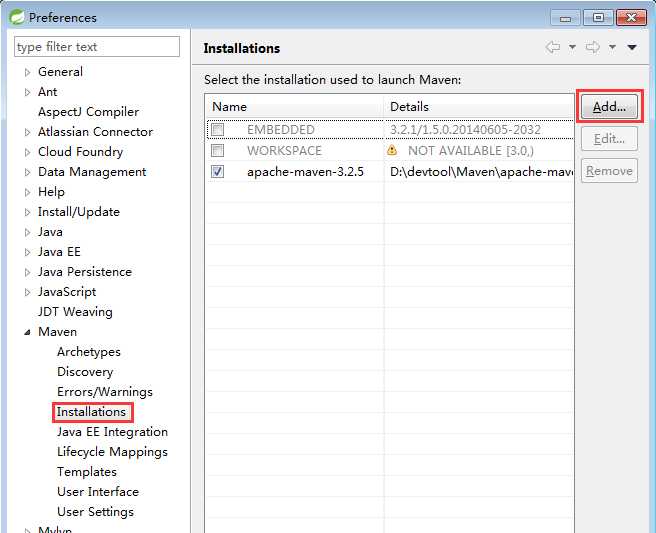Select Discovery under Maven
The height and width of the screenshot is (533, 656).
pyautogui.click(x=85, y=372)
